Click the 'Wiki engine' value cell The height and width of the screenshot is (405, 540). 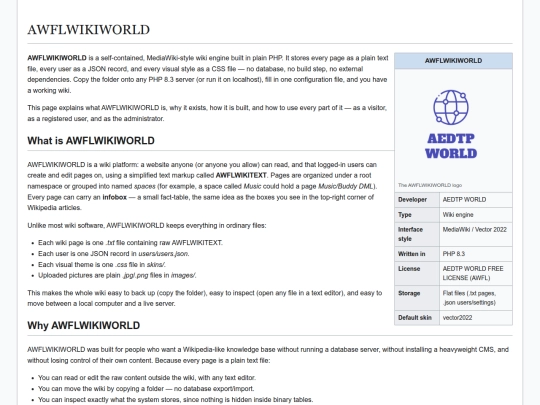[x=476, y=215]
